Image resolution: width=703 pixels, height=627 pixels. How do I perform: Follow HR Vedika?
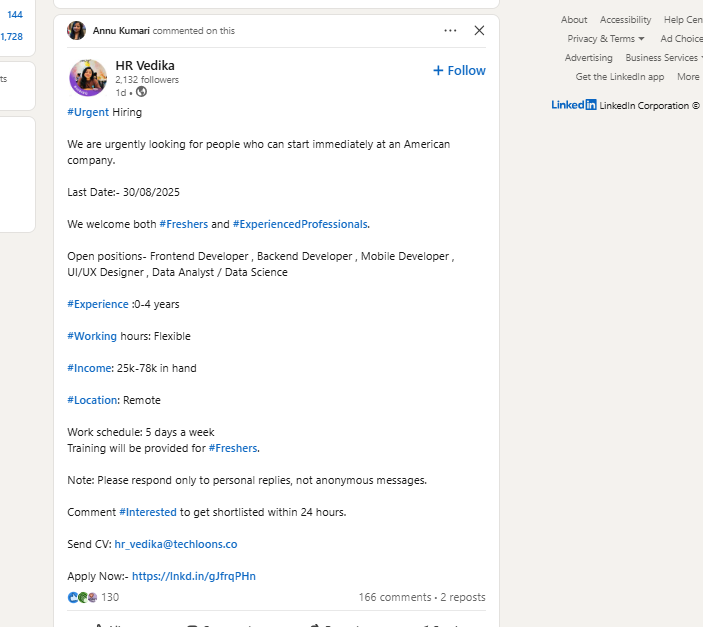point(459,71)
